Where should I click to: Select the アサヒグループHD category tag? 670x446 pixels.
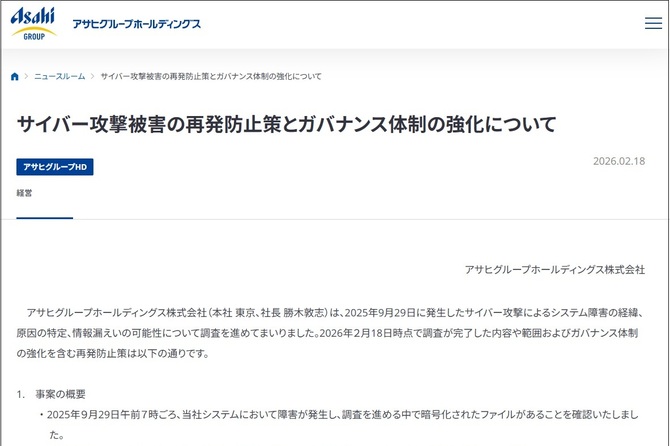pos(55,167)
